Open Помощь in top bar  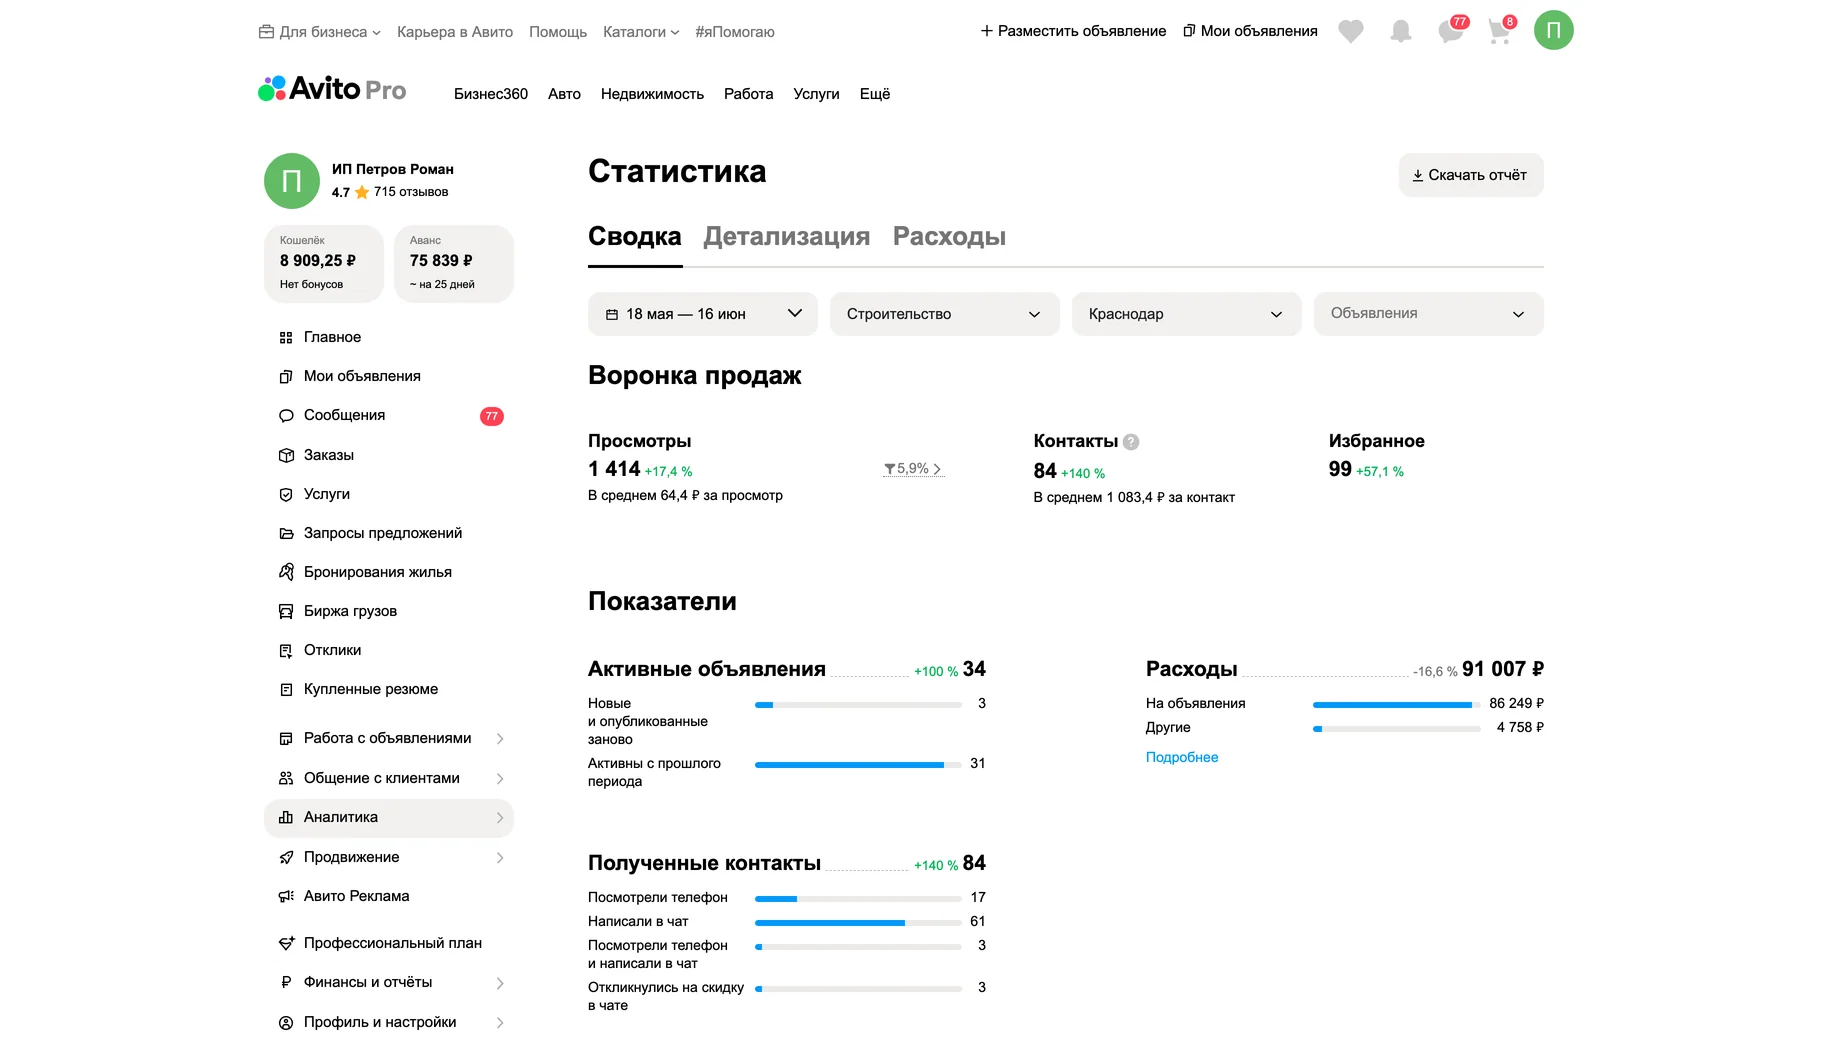coord(558,32)
